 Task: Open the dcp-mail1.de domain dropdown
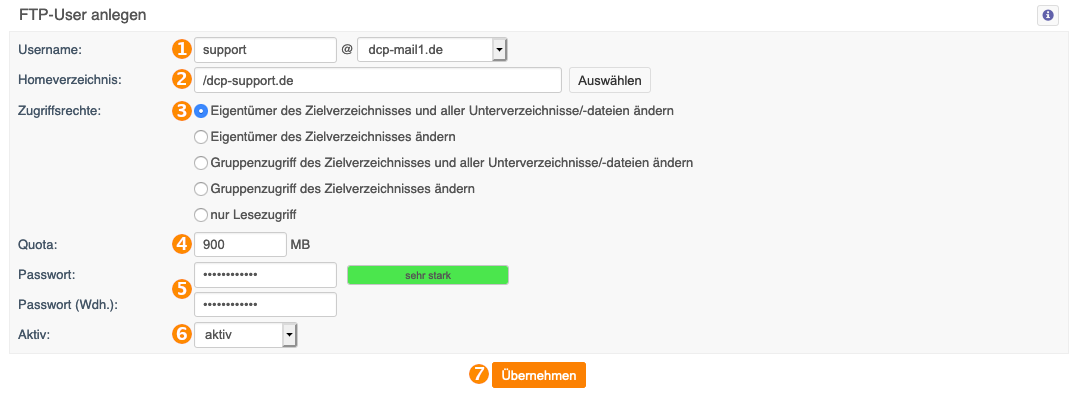point(432,50)
